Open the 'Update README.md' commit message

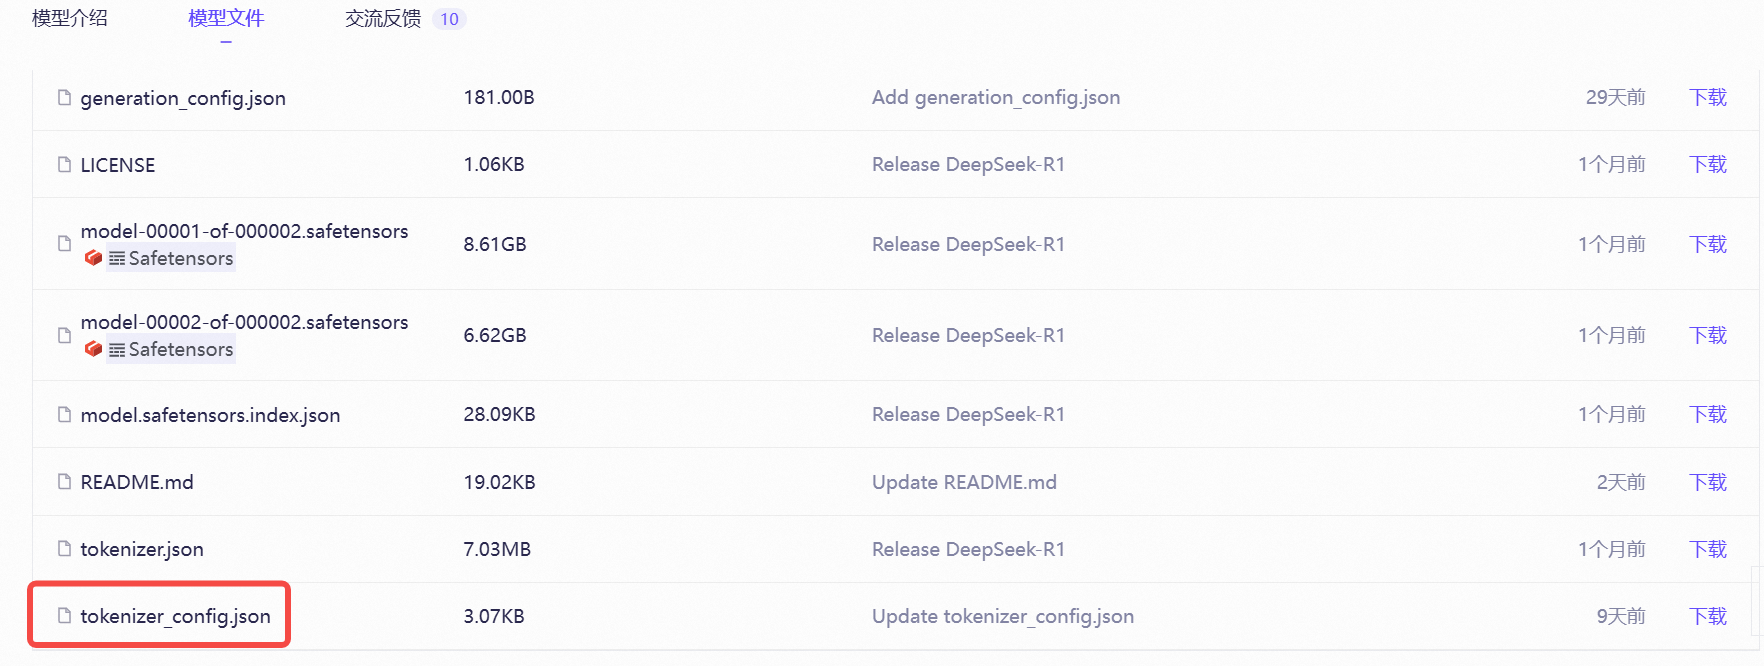coord(964,482)
